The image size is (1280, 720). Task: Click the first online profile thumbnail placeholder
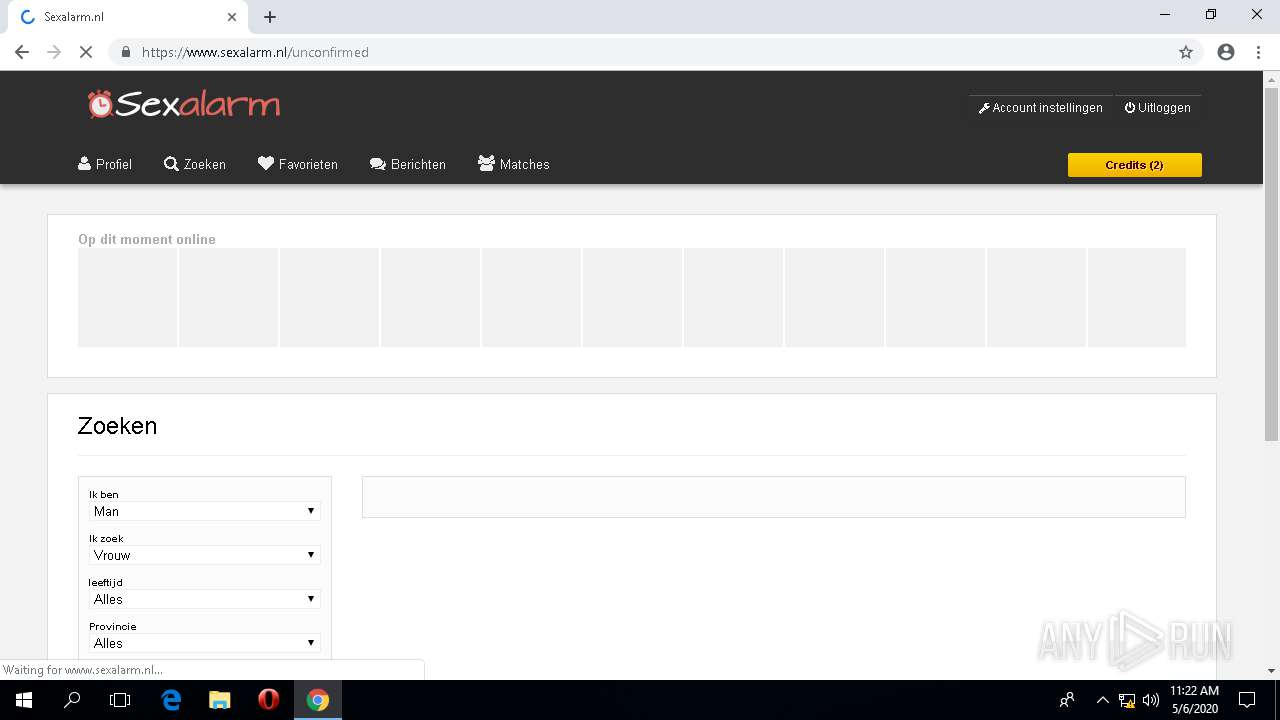point(128,298)
